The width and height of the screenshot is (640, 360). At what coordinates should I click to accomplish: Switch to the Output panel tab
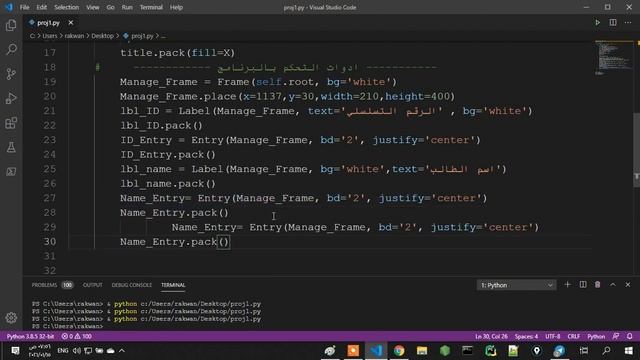click(x=93, y=285)
